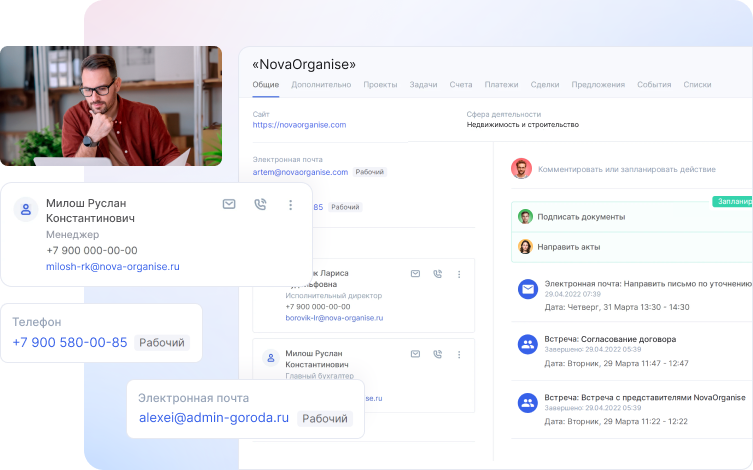The image size is (753, 470).
Task: Click the envelope icon on the Милош manager card
Action: (x=229, y=204)
